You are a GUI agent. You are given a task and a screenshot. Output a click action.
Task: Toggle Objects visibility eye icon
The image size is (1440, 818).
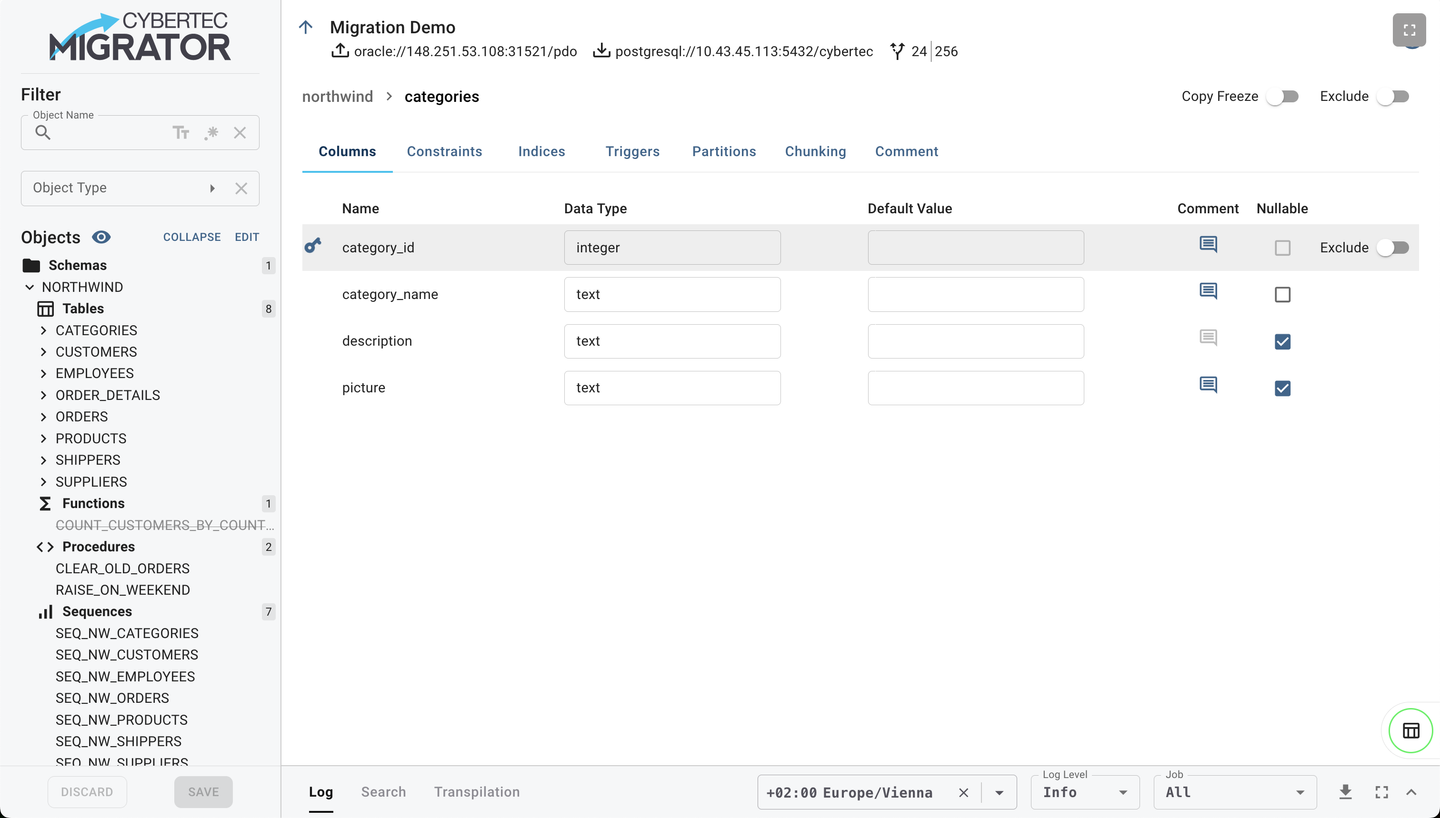[x=101, y=237]
